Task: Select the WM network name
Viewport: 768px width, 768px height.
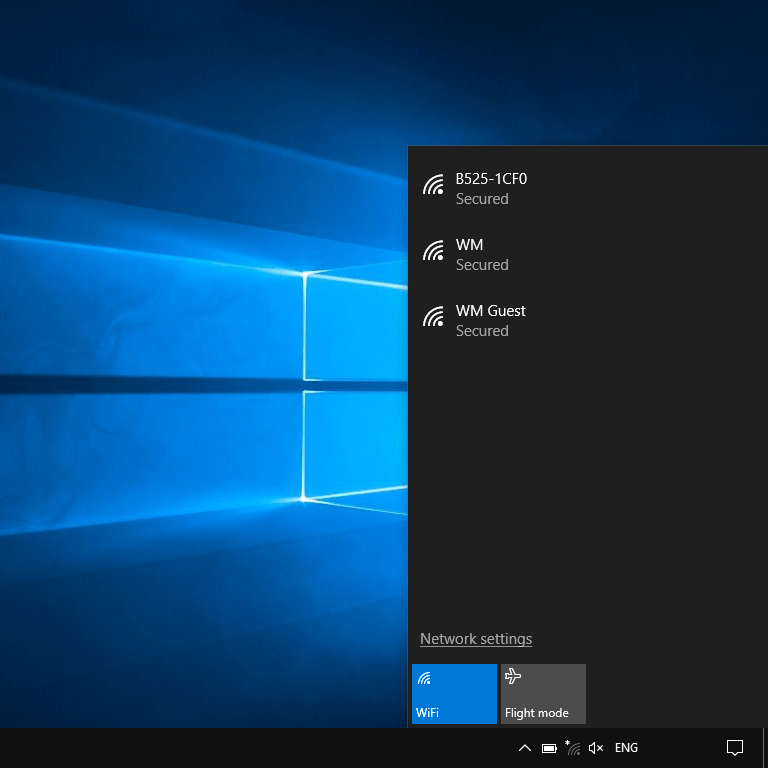Action: (469, 245)
